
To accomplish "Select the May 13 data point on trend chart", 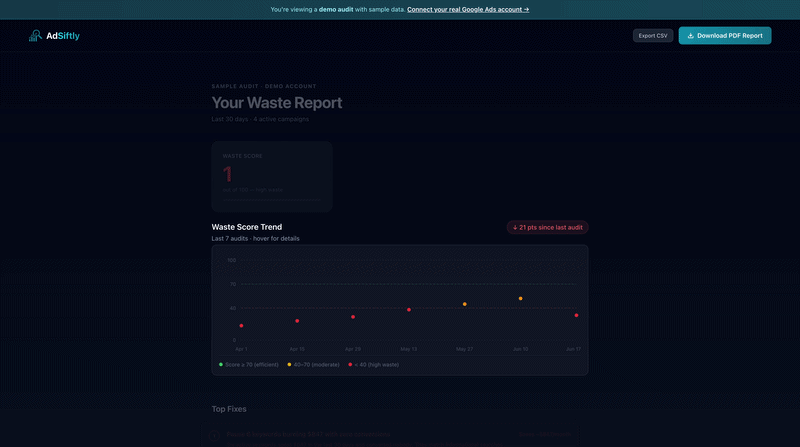I will coord(409,310).
